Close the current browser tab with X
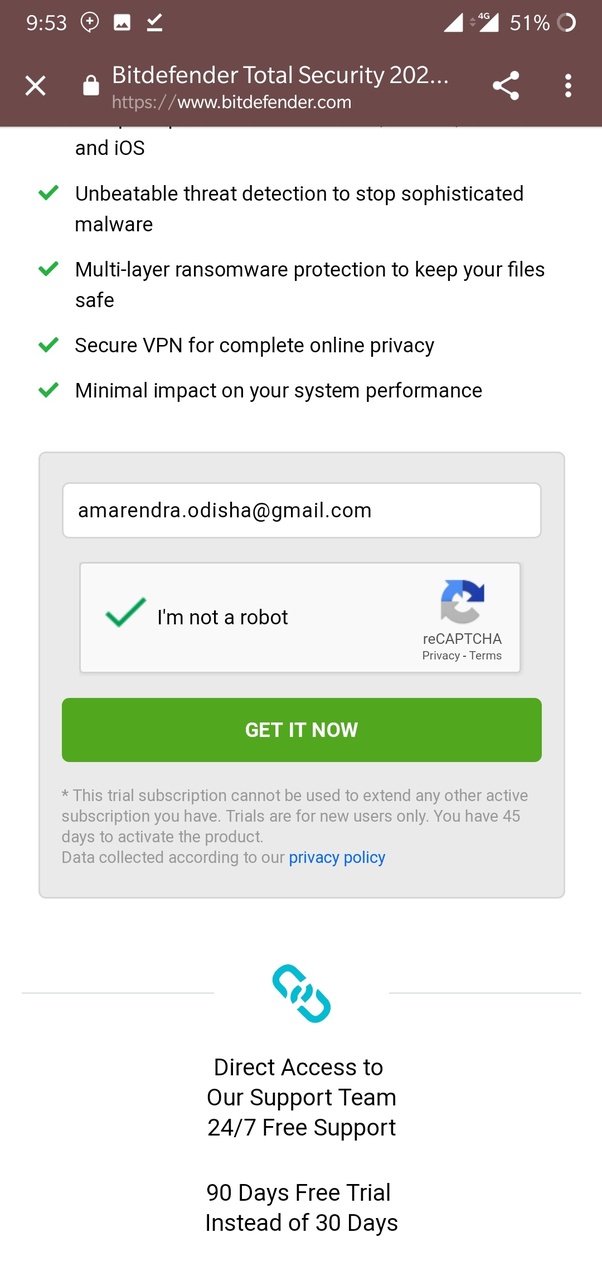Screen dimensions: 602x1271 (x=35, y=86)
